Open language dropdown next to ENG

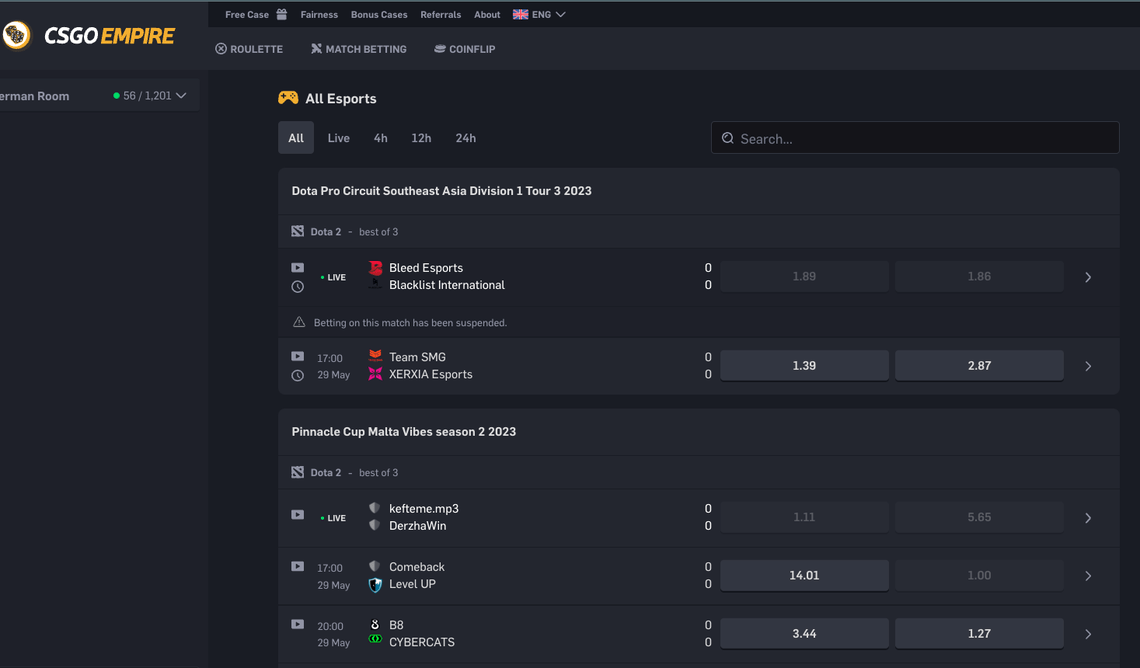pyautogui.click(x=561, y=15)
